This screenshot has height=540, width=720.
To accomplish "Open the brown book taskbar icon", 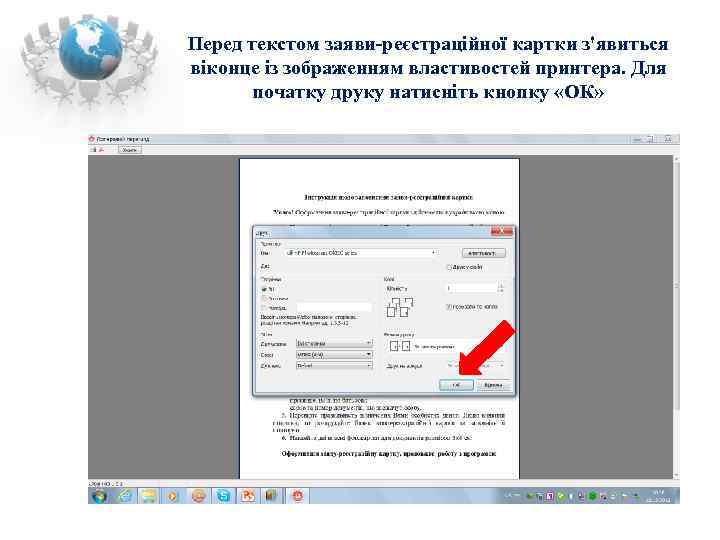I will tap(271, 496).
